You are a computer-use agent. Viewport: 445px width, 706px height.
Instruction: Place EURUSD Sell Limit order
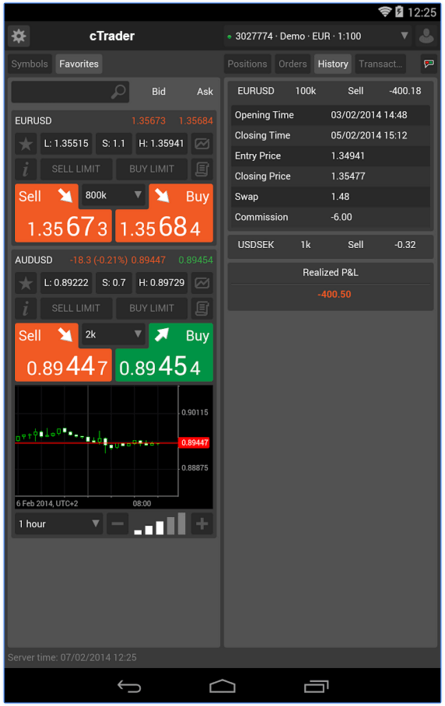[76, 169]
